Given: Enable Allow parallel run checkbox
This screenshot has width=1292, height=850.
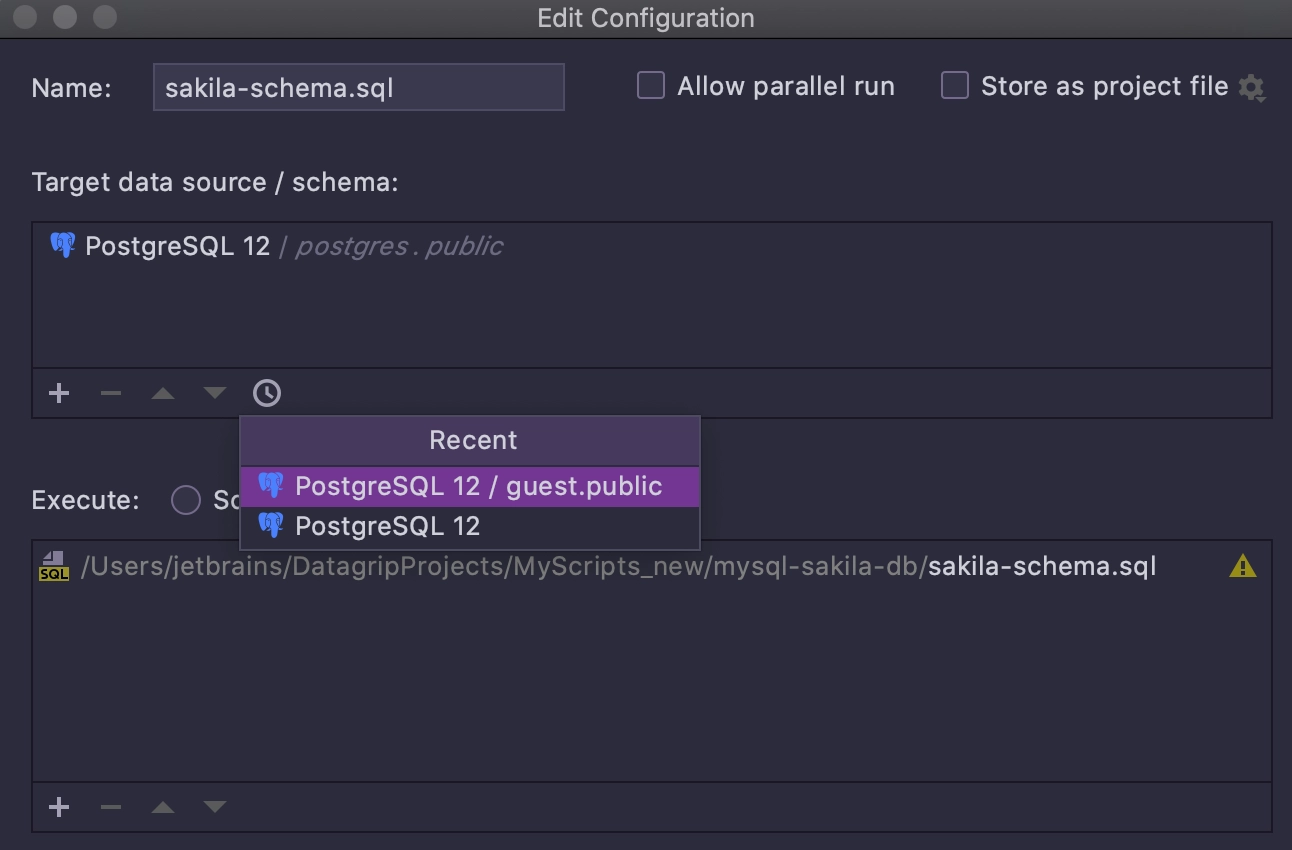Looking at the screenshot, I should (x=651, y=86).
